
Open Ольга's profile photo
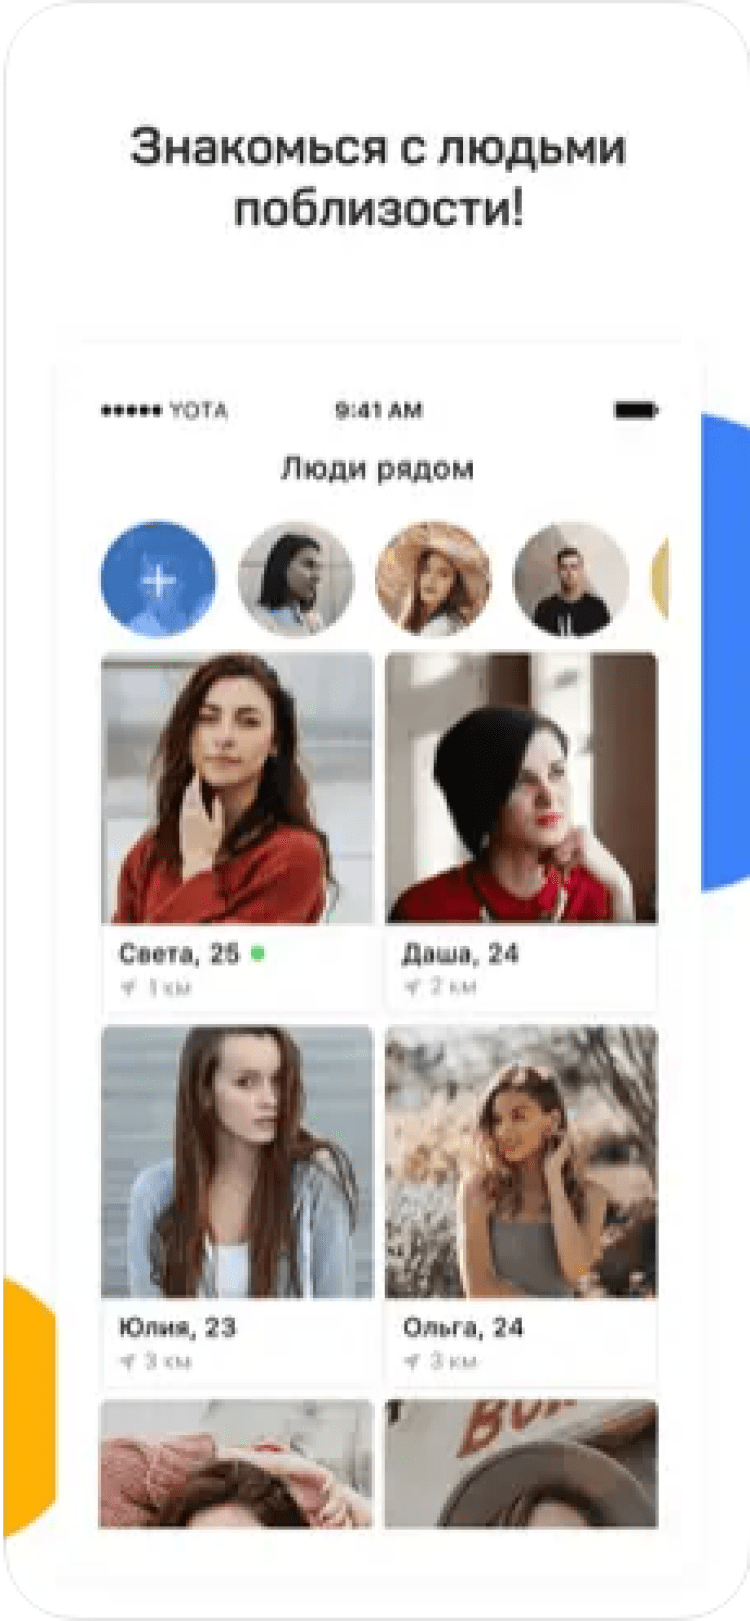point(522,1162)
